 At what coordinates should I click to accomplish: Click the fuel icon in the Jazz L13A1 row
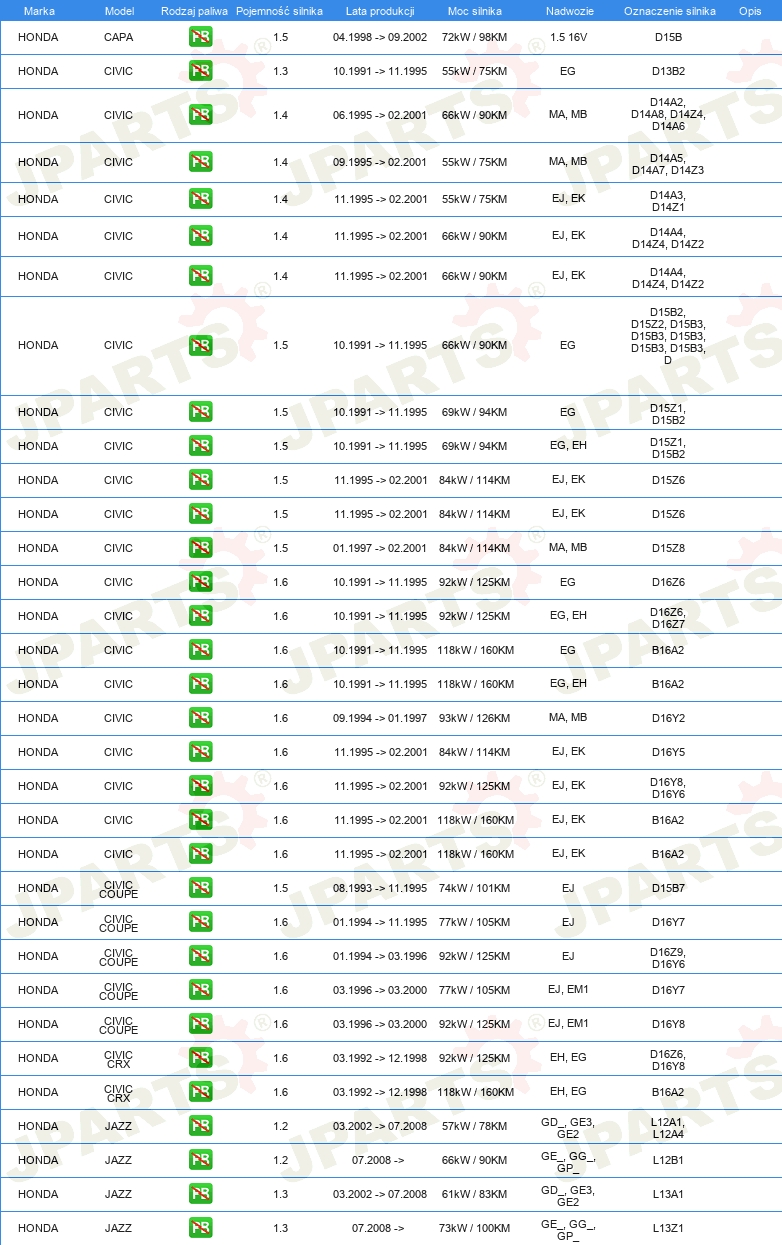(200, 1194)
